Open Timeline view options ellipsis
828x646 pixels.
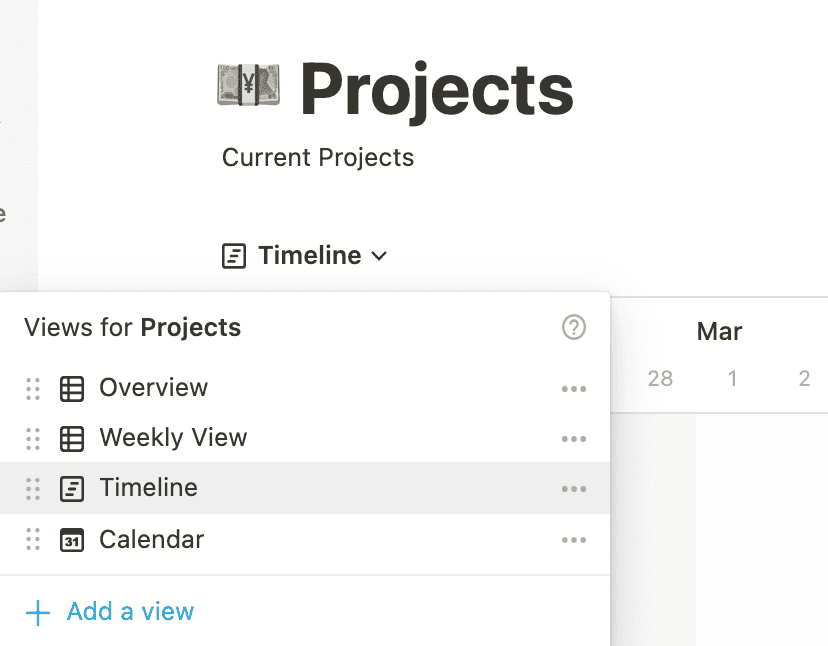click(x=574, y=488)
